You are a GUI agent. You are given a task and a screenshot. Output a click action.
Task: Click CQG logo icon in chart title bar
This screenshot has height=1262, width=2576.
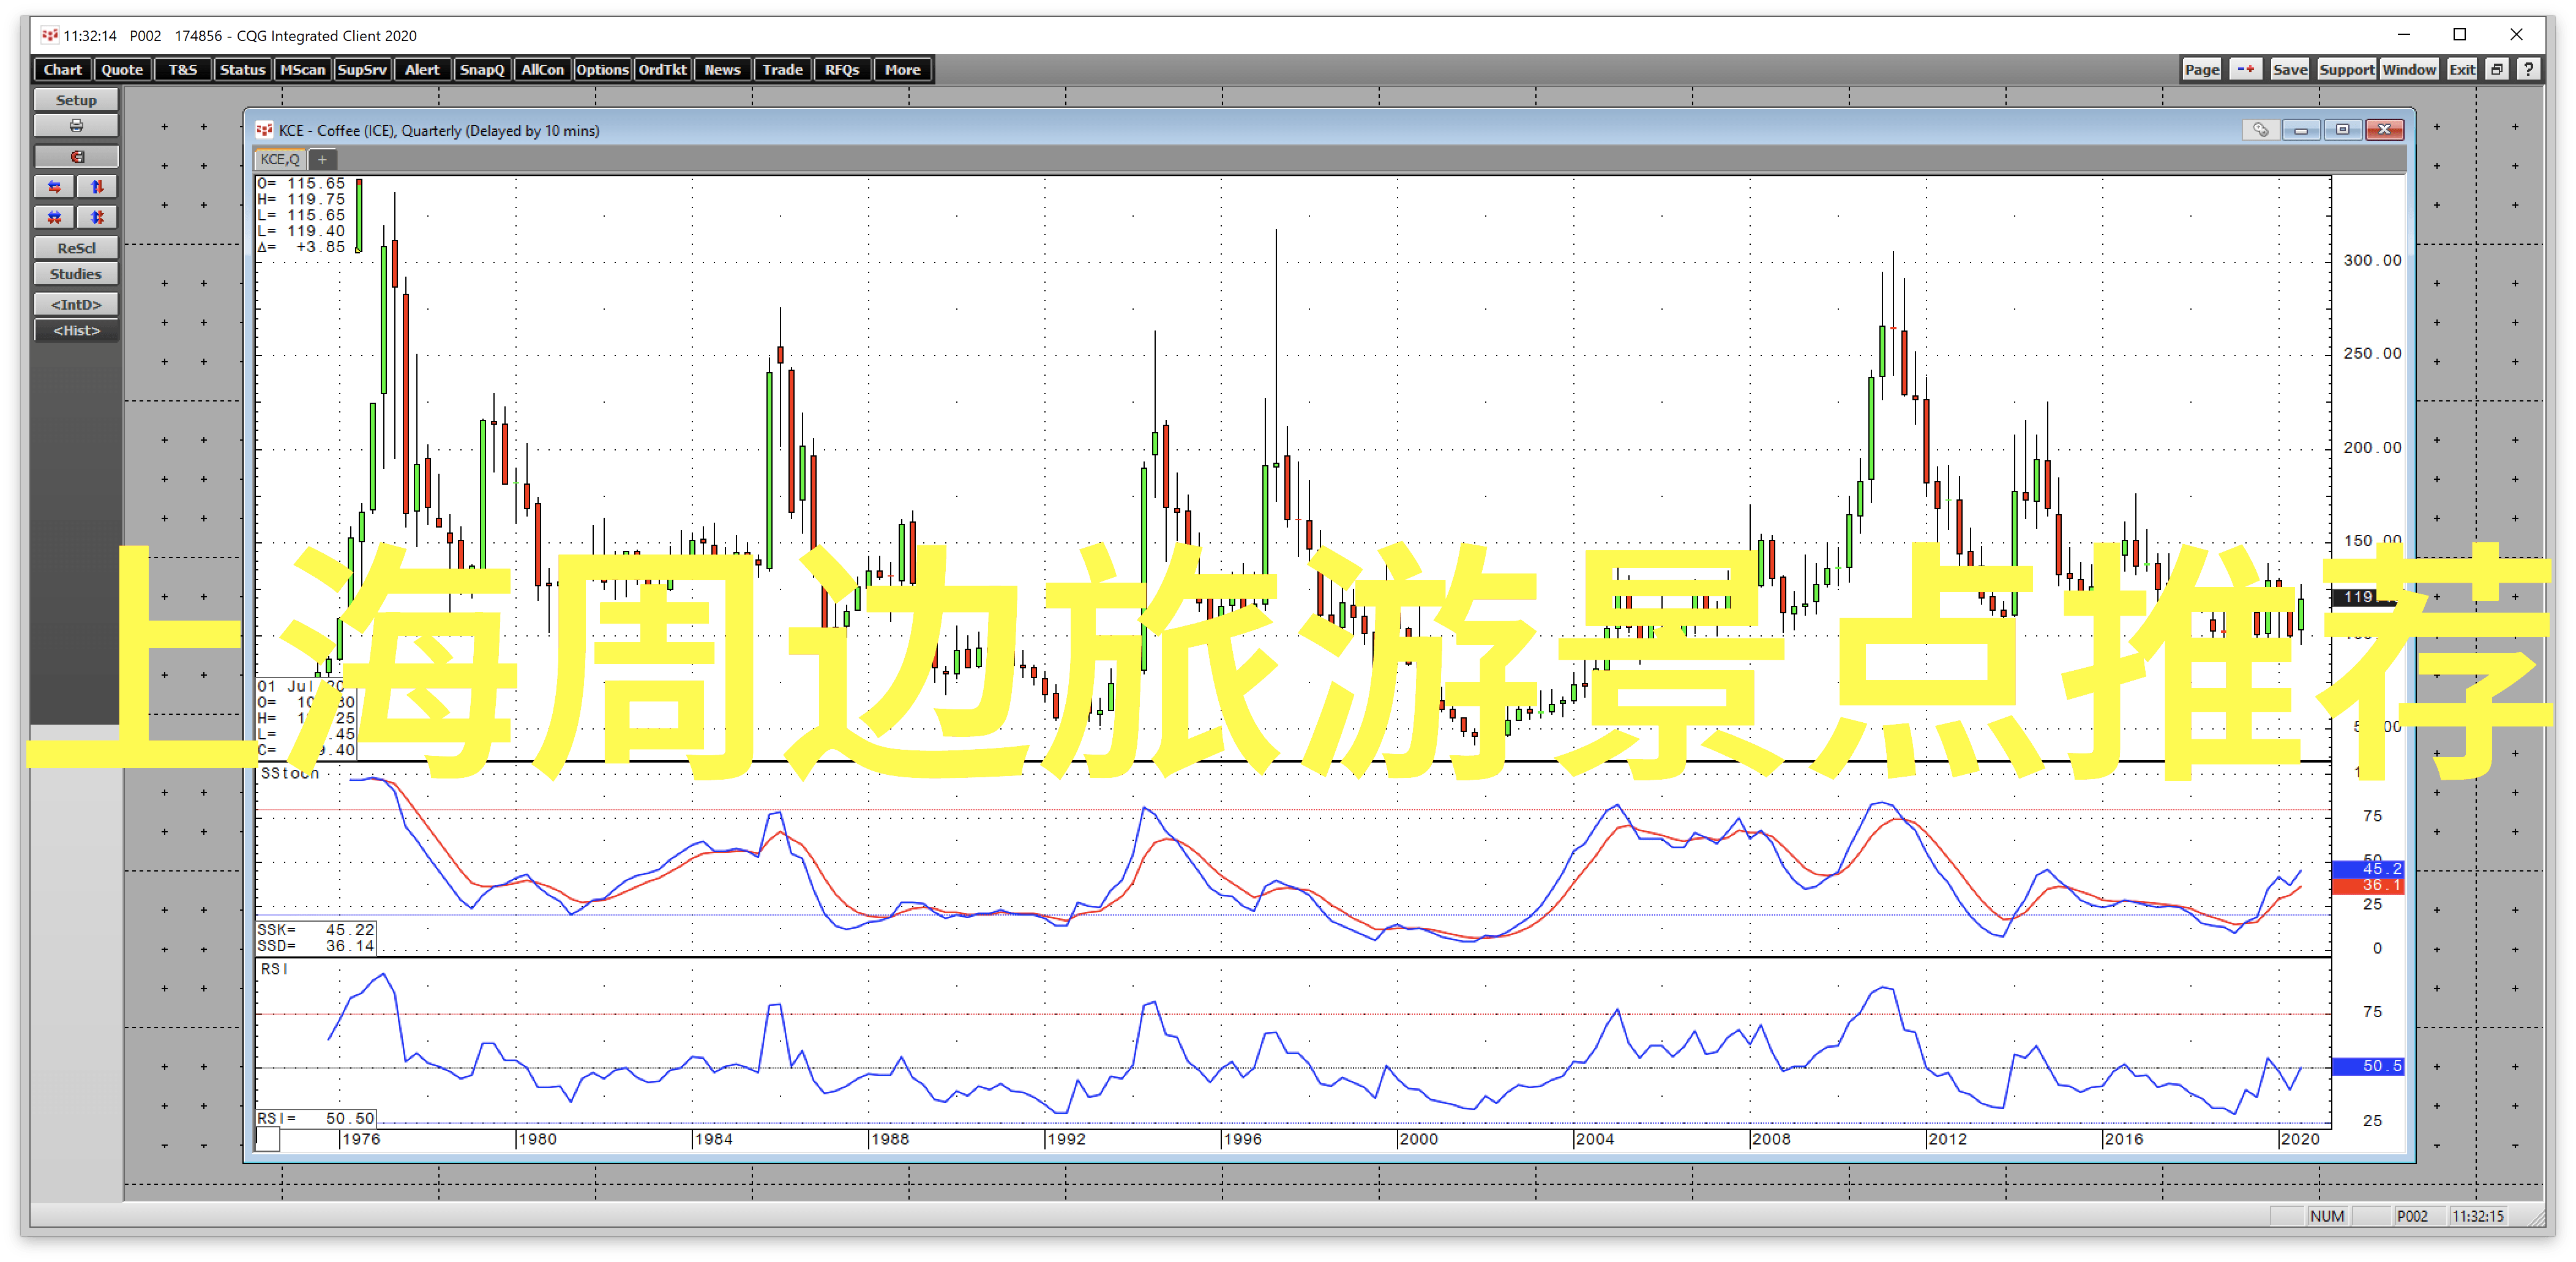pyautogui.click(x=264, y=130)
